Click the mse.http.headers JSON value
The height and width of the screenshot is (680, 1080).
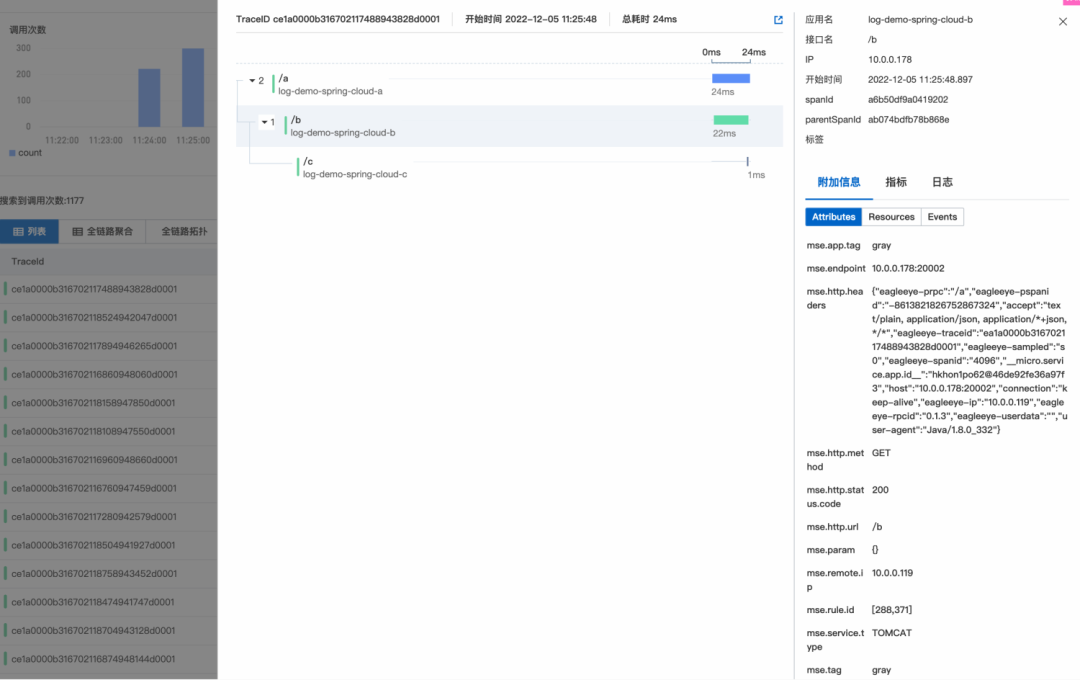pos(969,360)
